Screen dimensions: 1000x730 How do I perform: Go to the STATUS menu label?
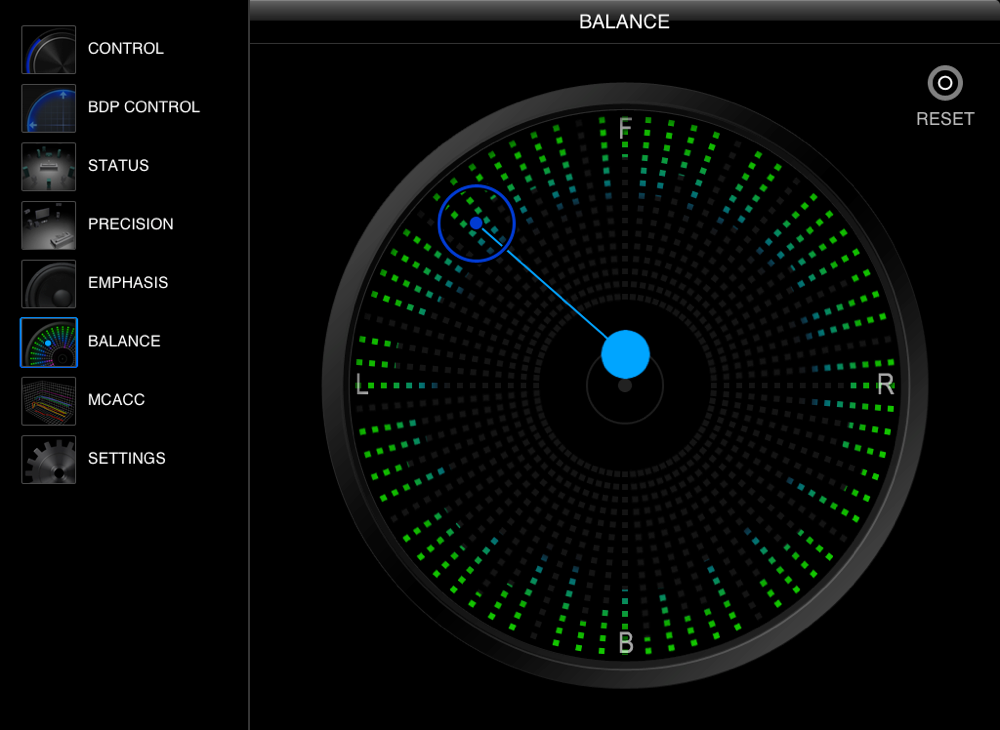[118, 166]
